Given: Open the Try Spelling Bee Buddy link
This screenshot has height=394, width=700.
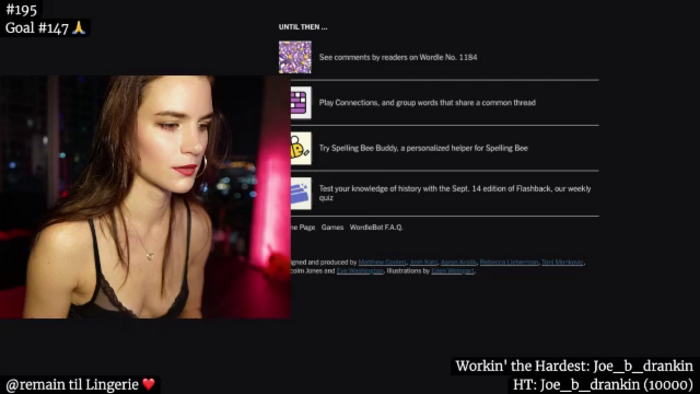Looking at the screenshot, I should (423, 148).
